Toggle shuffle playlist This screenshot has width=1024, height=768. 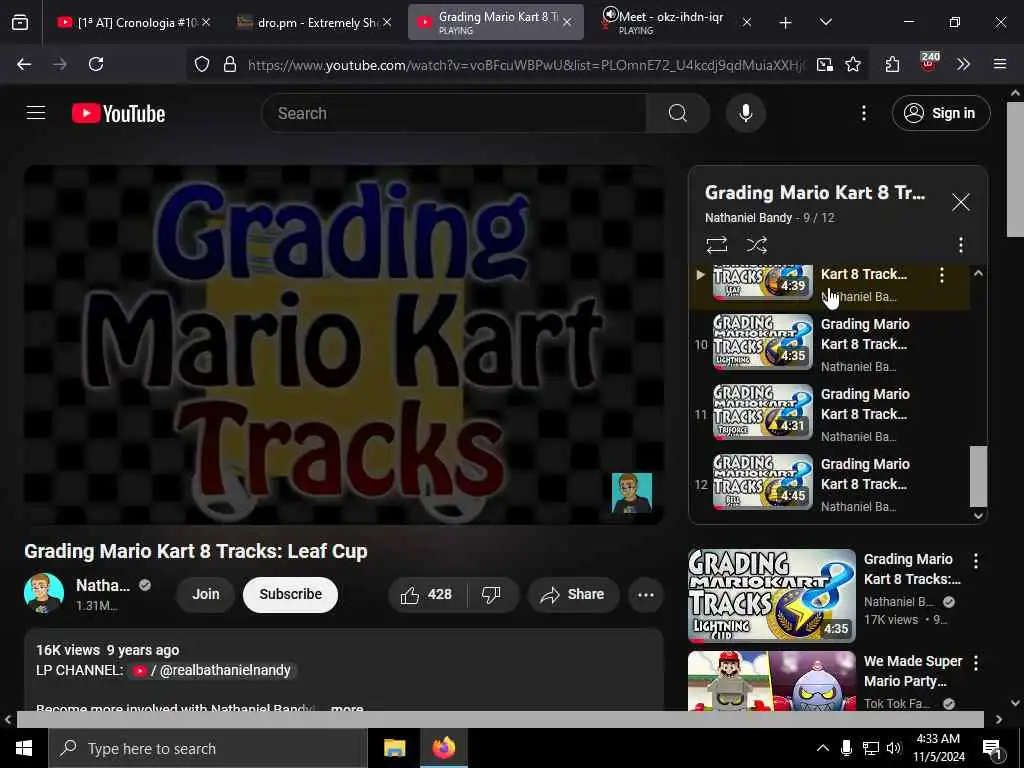tap(756, 245)
